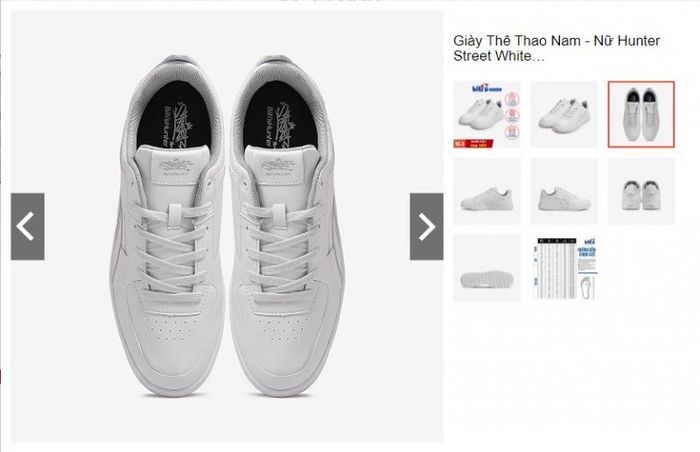Go to previous product image arrow
This screenshot has width=700, height=452.
coord(28,226)
